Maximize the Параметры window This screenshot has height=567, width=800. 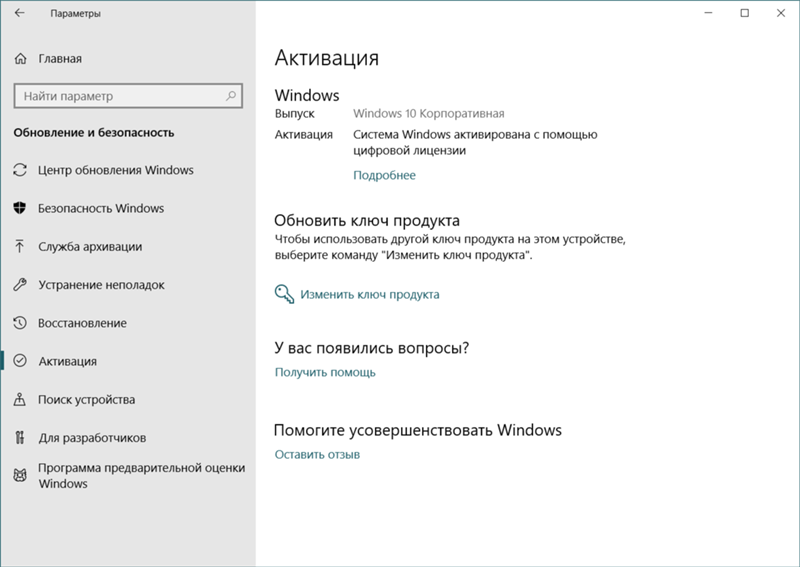[744, 13]
